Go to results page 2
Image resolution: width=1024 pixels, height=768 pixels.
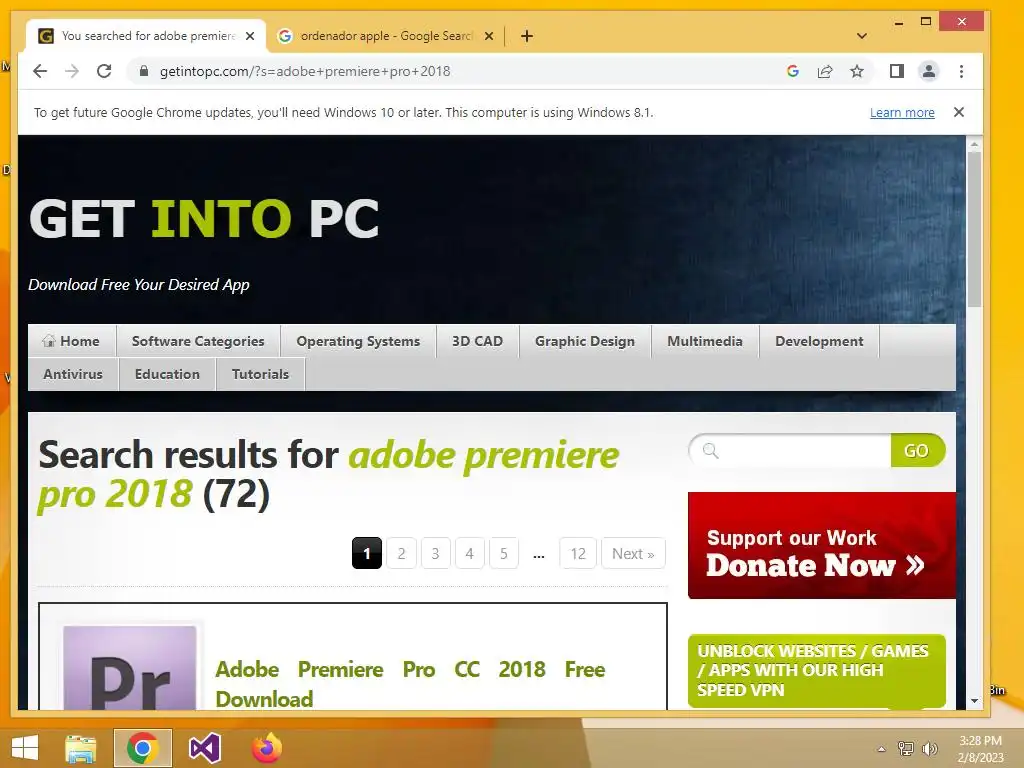tap(402, 553)
